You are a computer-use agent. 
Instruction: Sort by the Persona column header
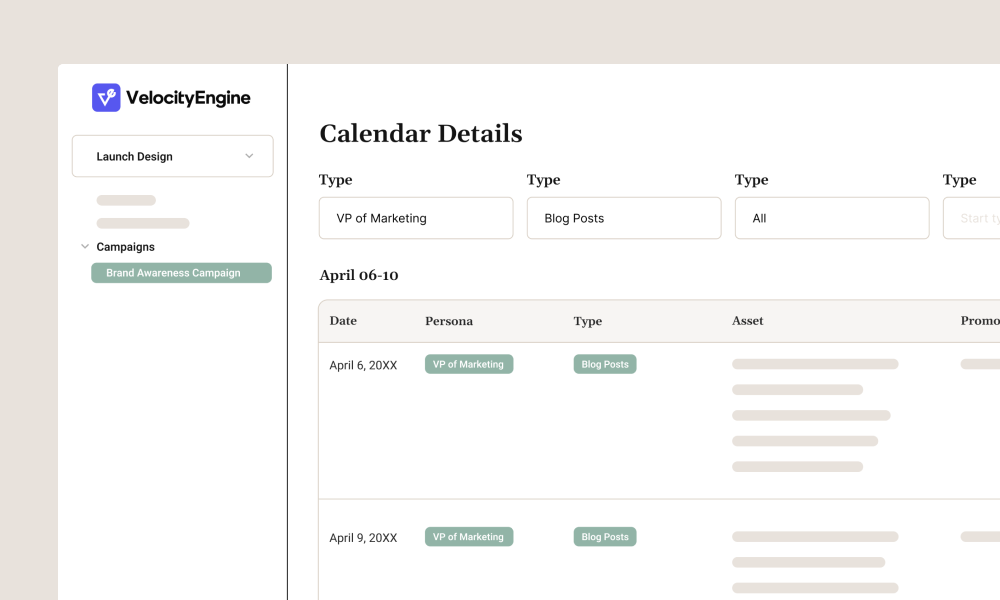pyautogui.click(x=449, y=321)
